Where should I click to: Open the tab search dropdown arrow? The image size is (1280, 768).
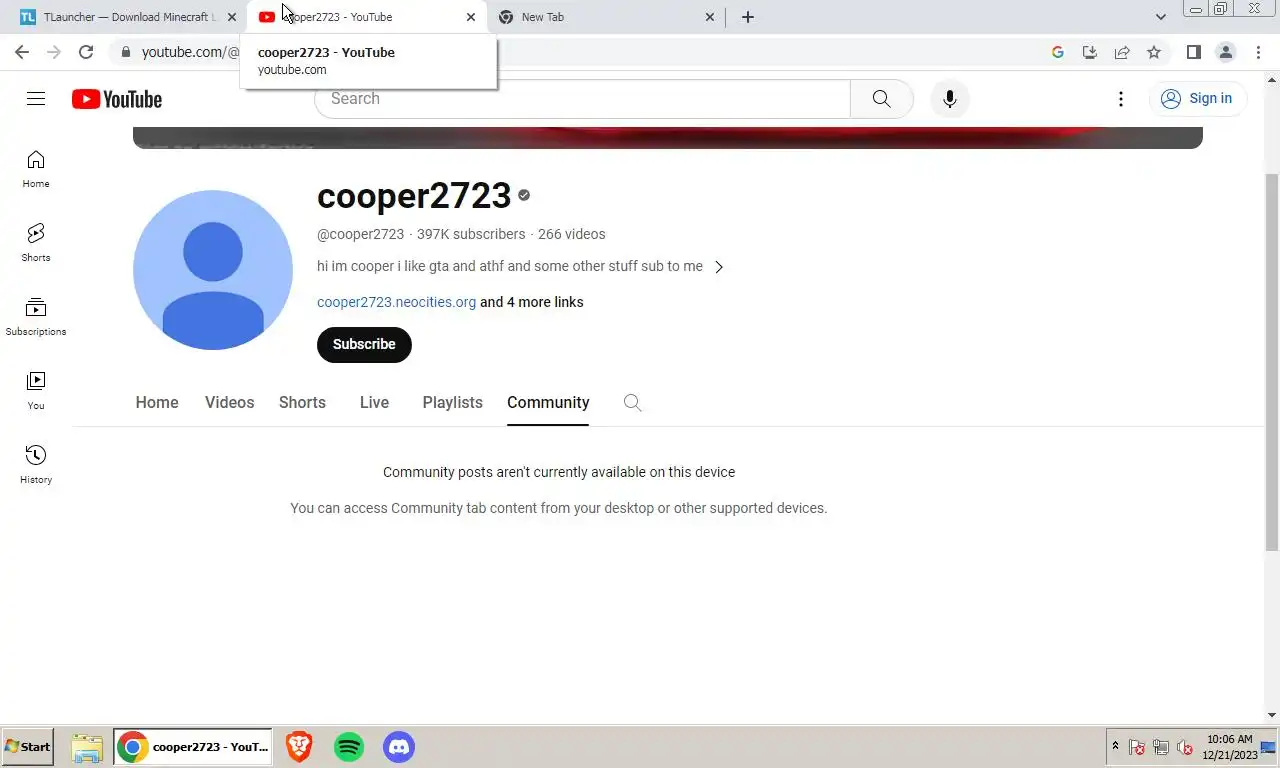pos(1160,17)
